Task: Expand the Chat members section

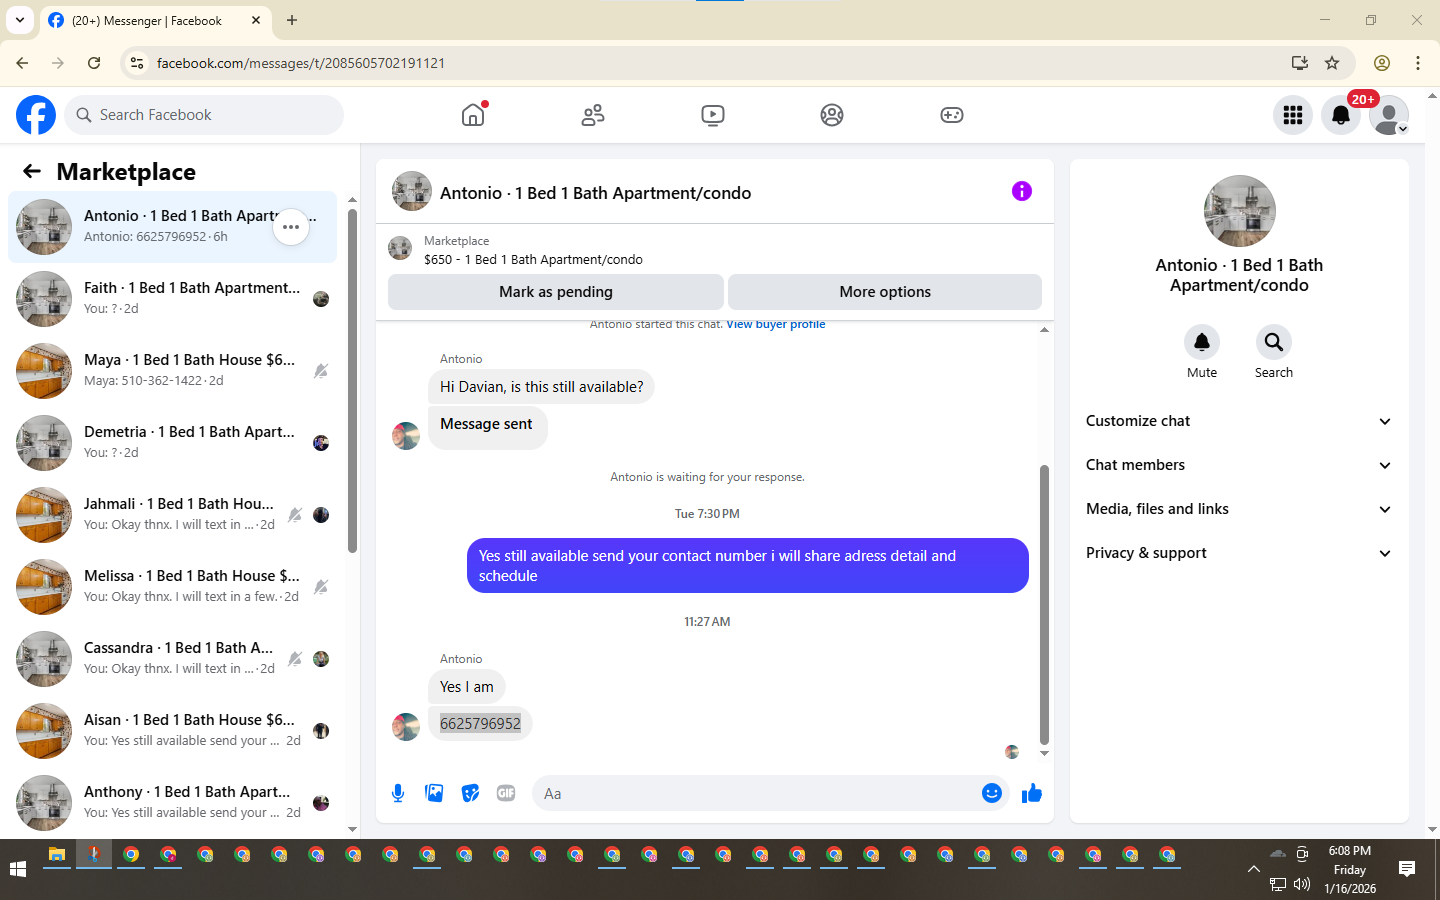Action: (x=1239, y=465)
